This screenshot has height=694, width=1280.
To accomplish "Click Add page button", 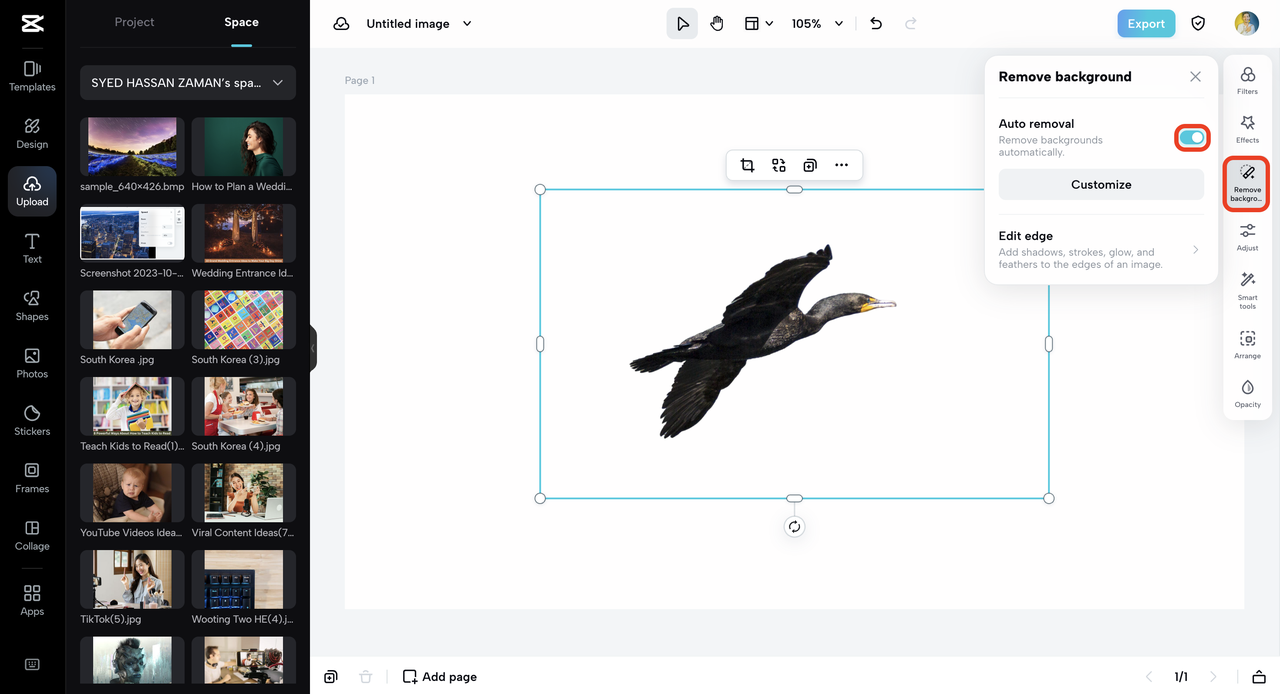I will click(x=440, y=677).
